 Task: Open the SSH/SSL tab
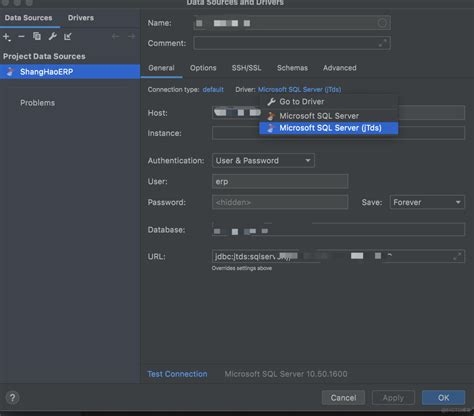(x=246, y=68)
